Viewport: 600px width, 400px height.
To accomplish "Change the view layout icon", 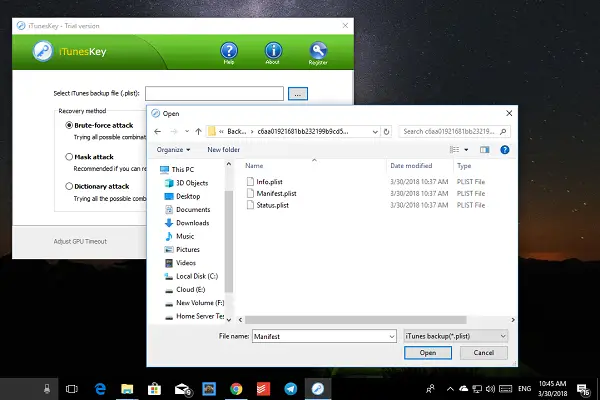I will coord(454,150).
